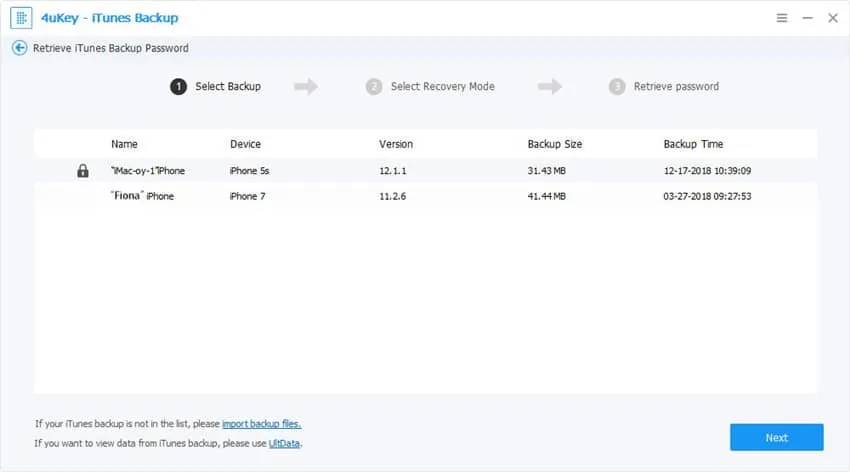850x472 pixels.
Task: Click backup time 03-27-2018 09:27:53
Action: coord(707,196)
